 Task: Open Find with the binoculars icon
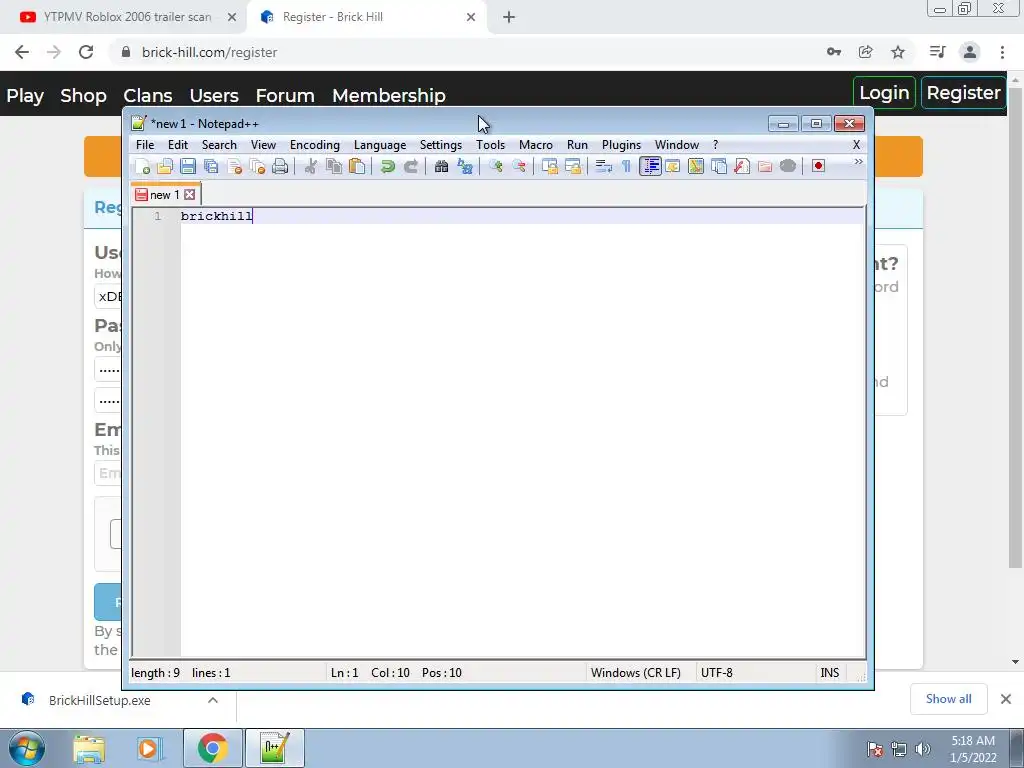441,166
